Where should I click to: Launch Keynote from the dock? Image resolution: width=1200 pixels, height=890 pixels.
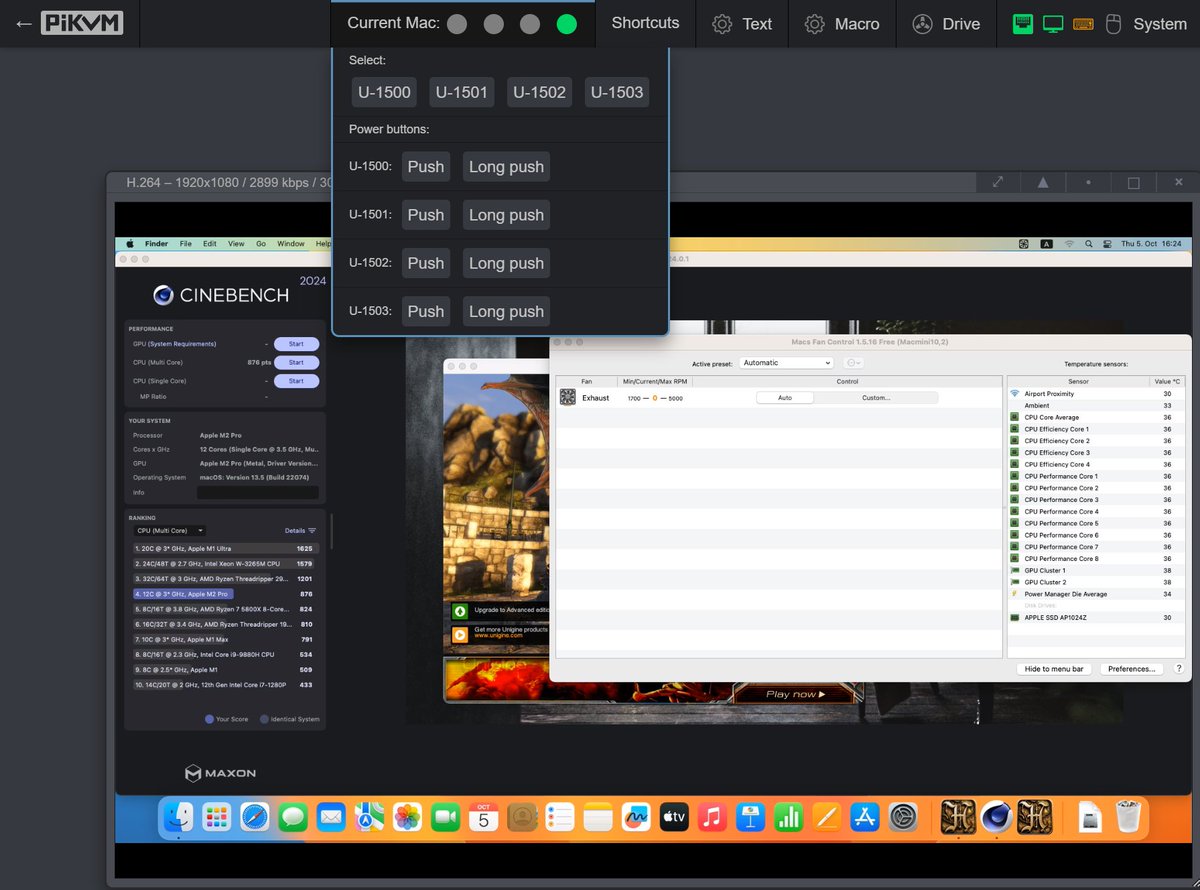coord(750,817)
